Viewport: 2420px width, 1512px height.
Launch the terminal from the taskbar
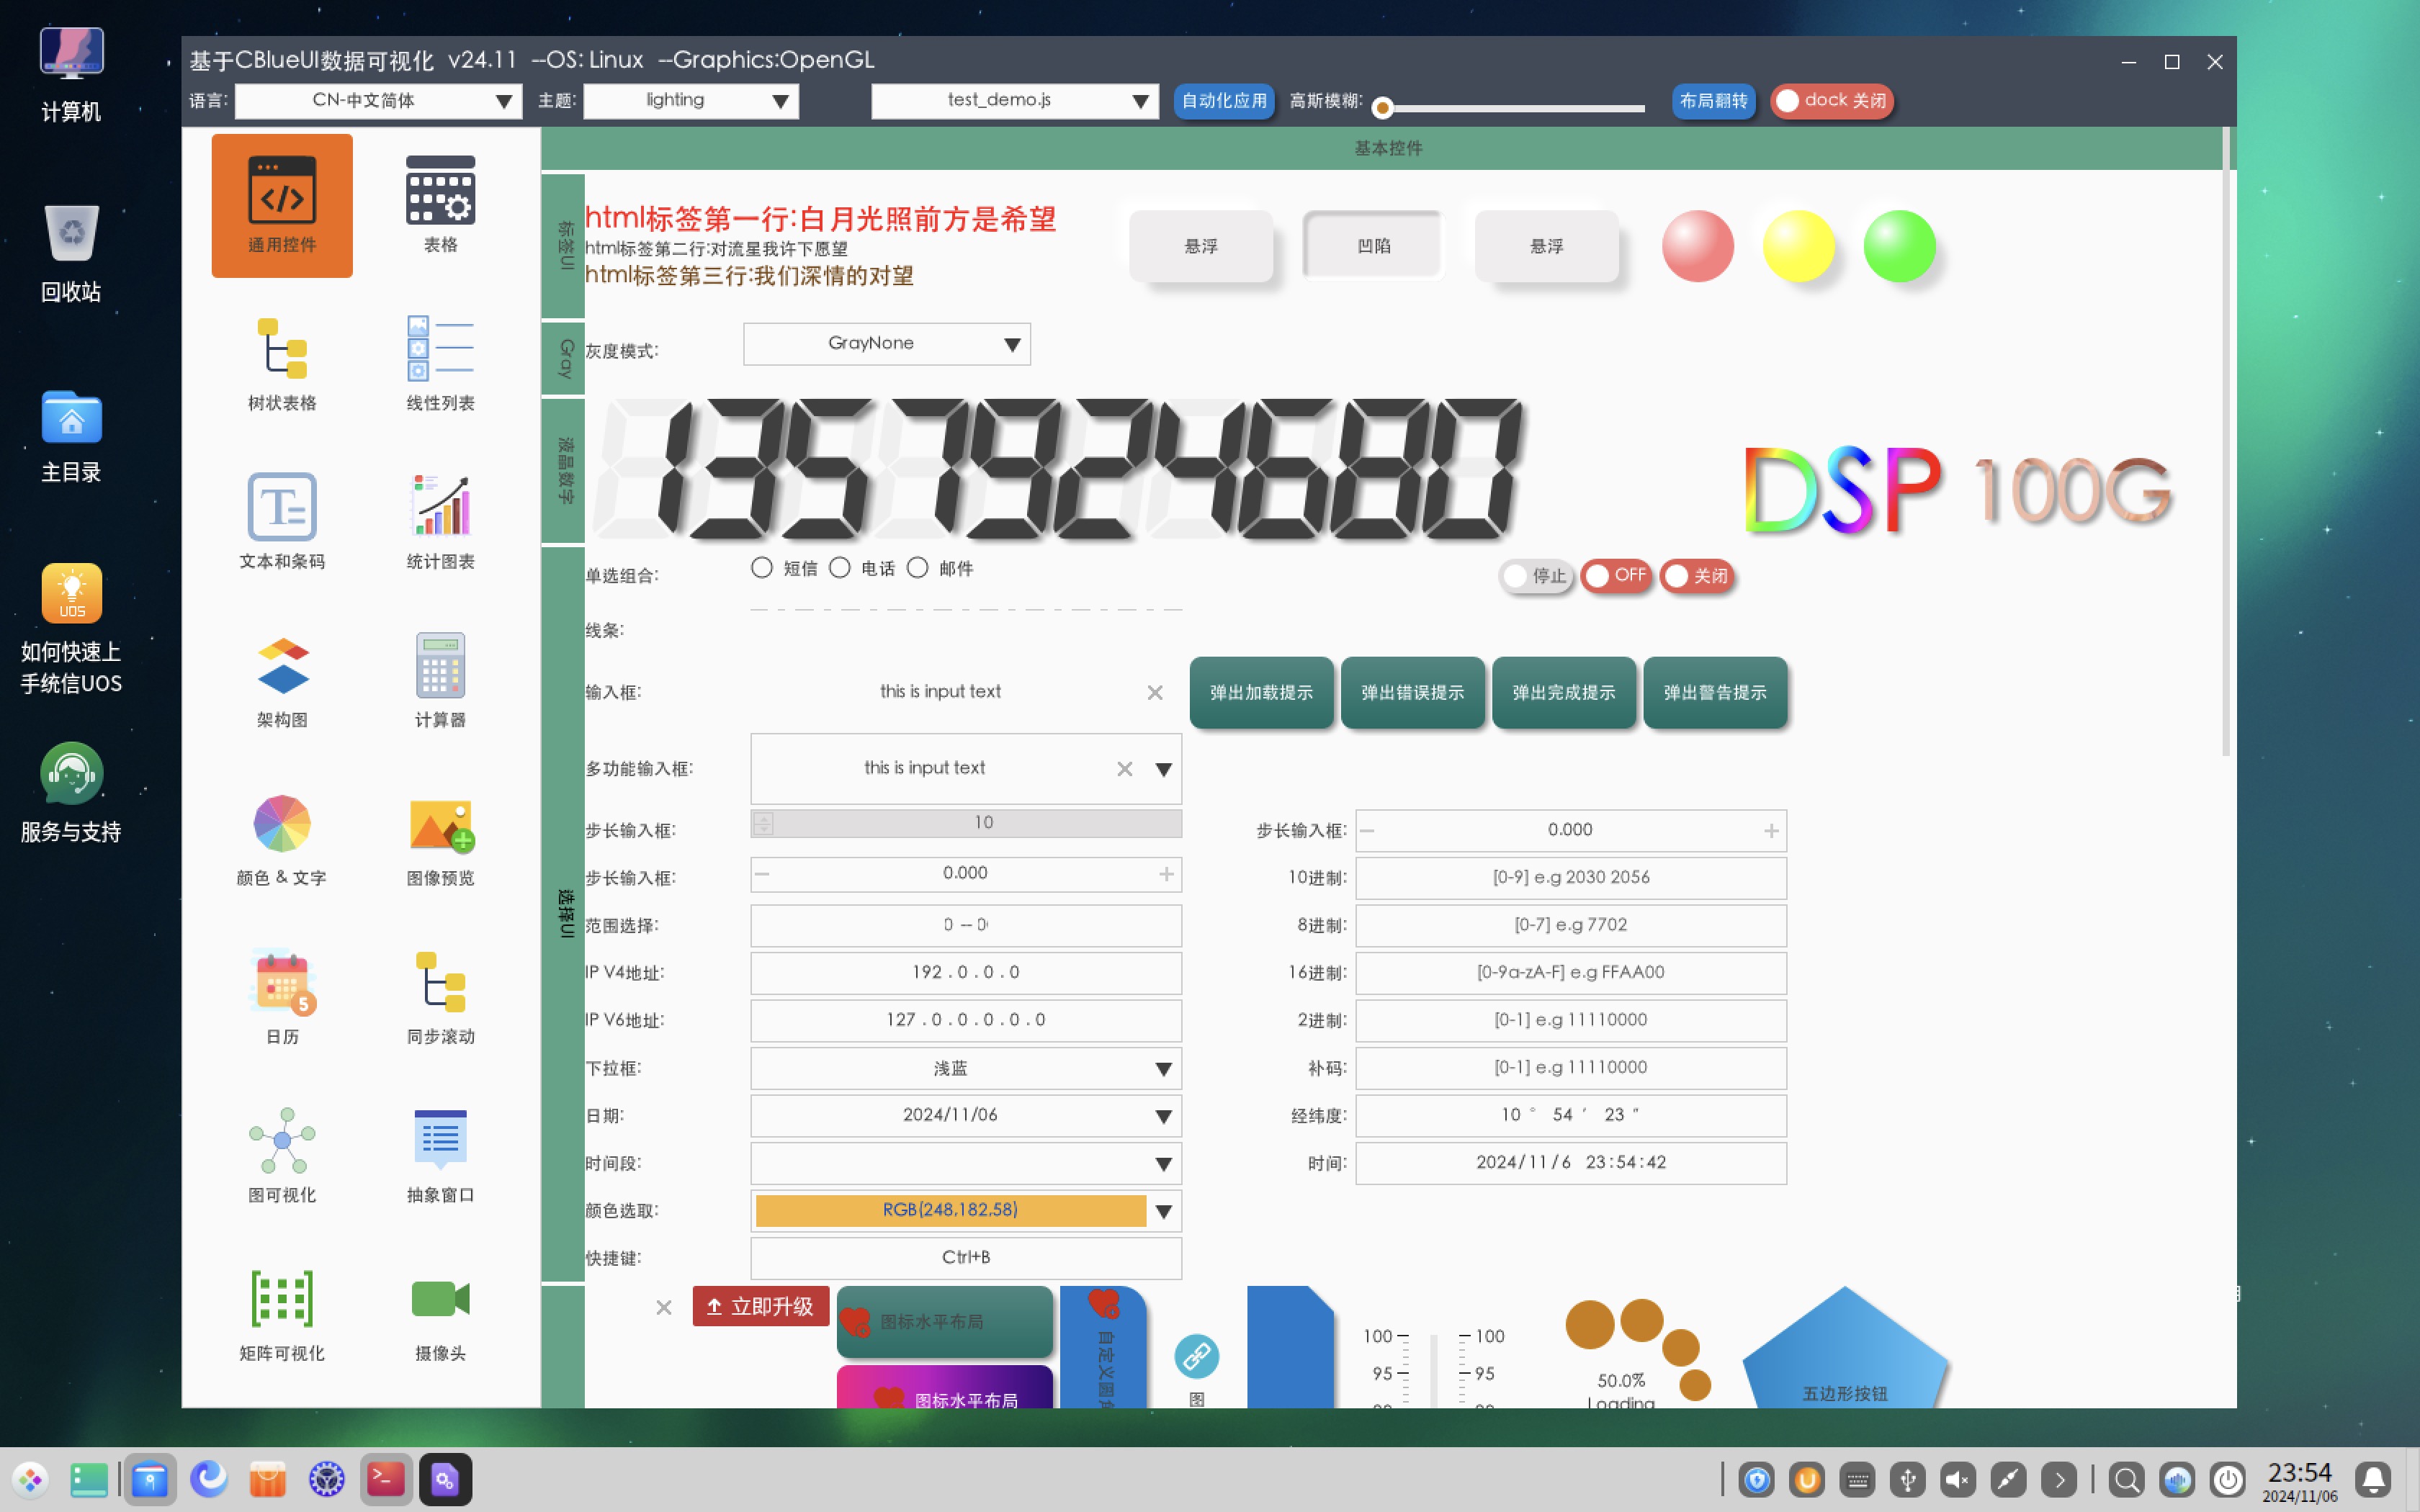[x=386, y=1478]
